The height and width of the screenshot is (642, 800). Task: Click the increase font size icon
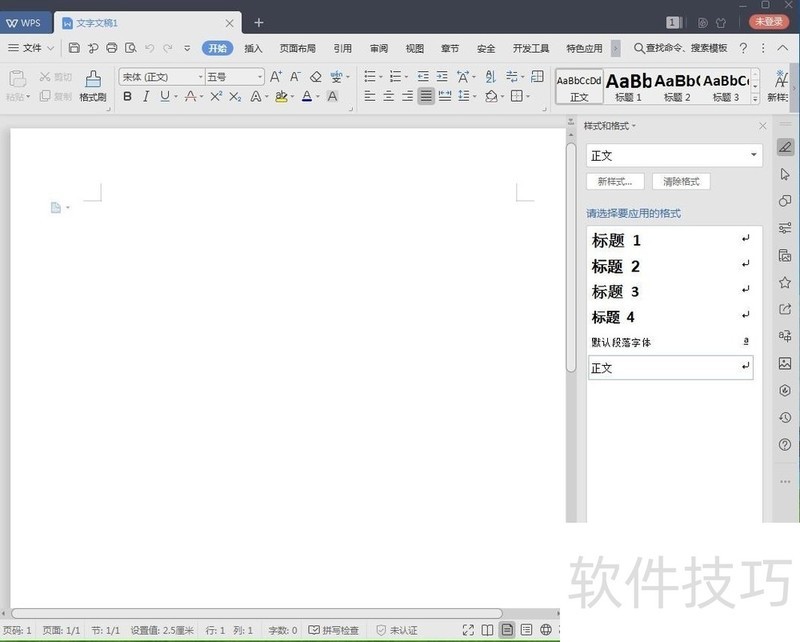pos(276,77)
